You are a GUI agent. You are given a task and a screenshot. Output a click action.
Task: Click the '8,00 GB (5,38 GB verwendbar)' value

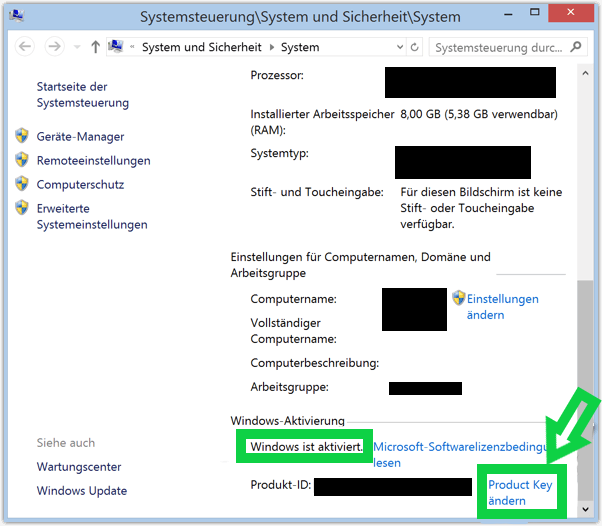pyautogui.click(x=479, y=114)
